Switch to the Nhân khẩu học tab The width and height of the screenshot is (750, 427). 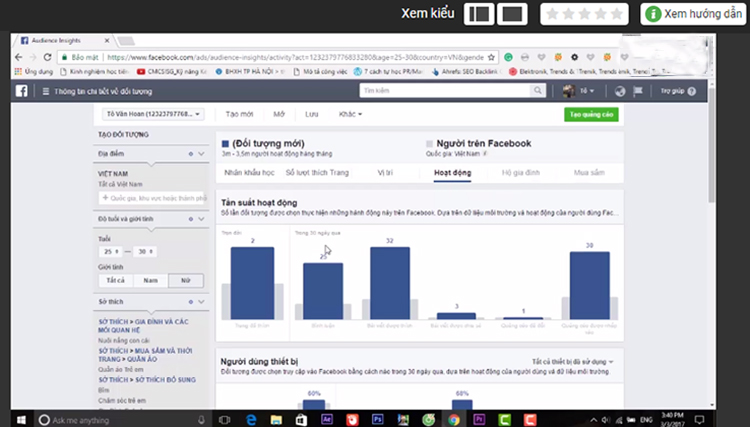[249, 173]
